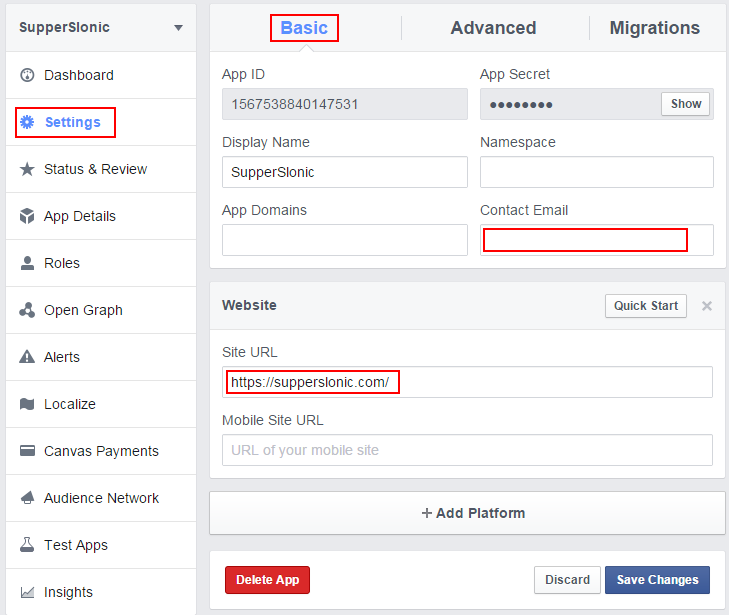The height and width of the screenshot is (615, 729).
Task: Click the Roles person icon
Action: click(27, 263)
